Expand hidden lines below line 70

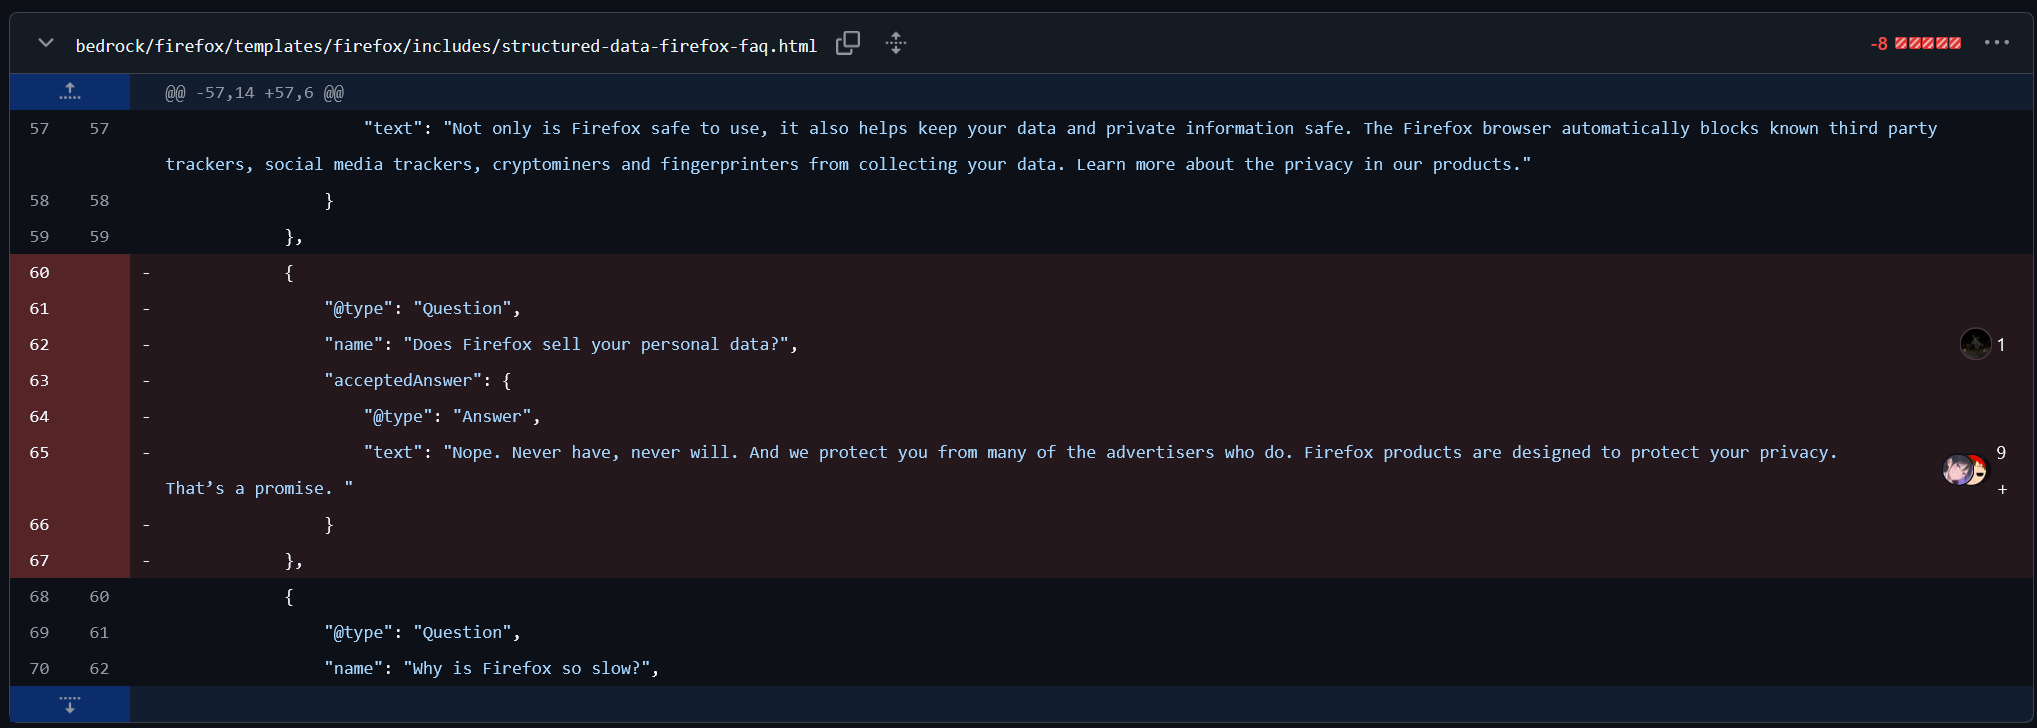68,704
